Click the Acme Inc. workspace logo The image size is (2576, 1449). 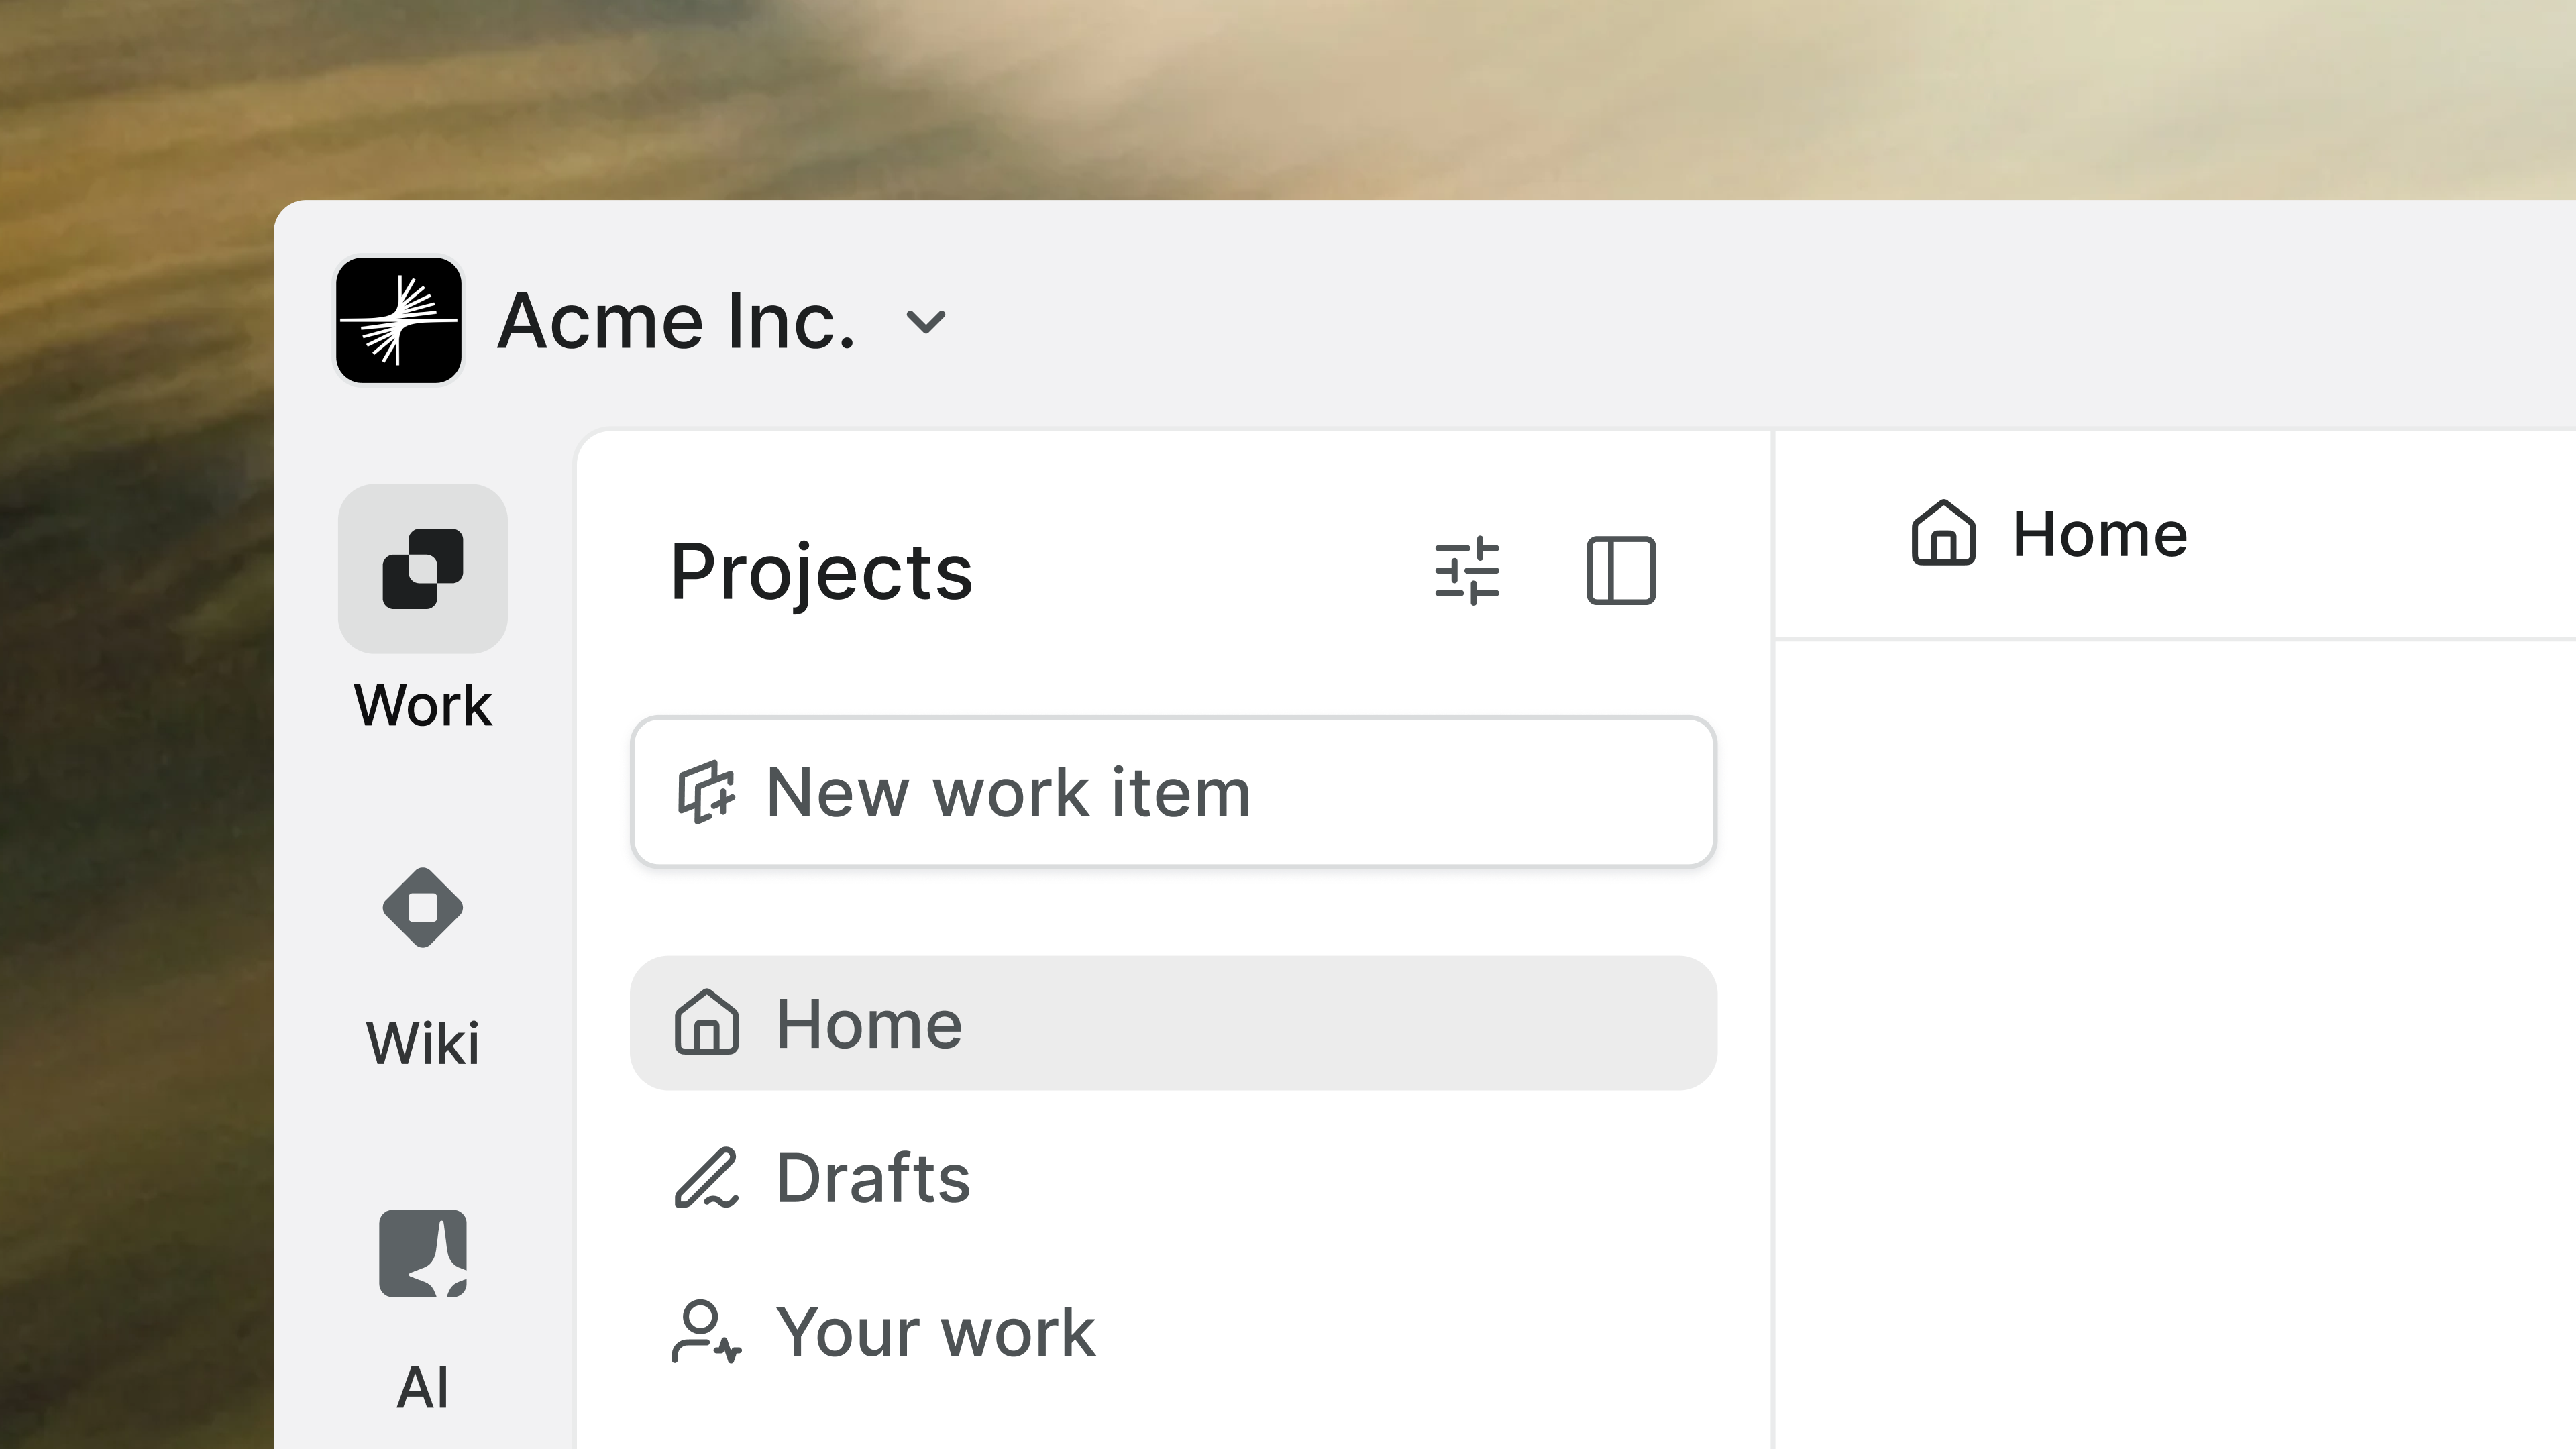[398, 320]
